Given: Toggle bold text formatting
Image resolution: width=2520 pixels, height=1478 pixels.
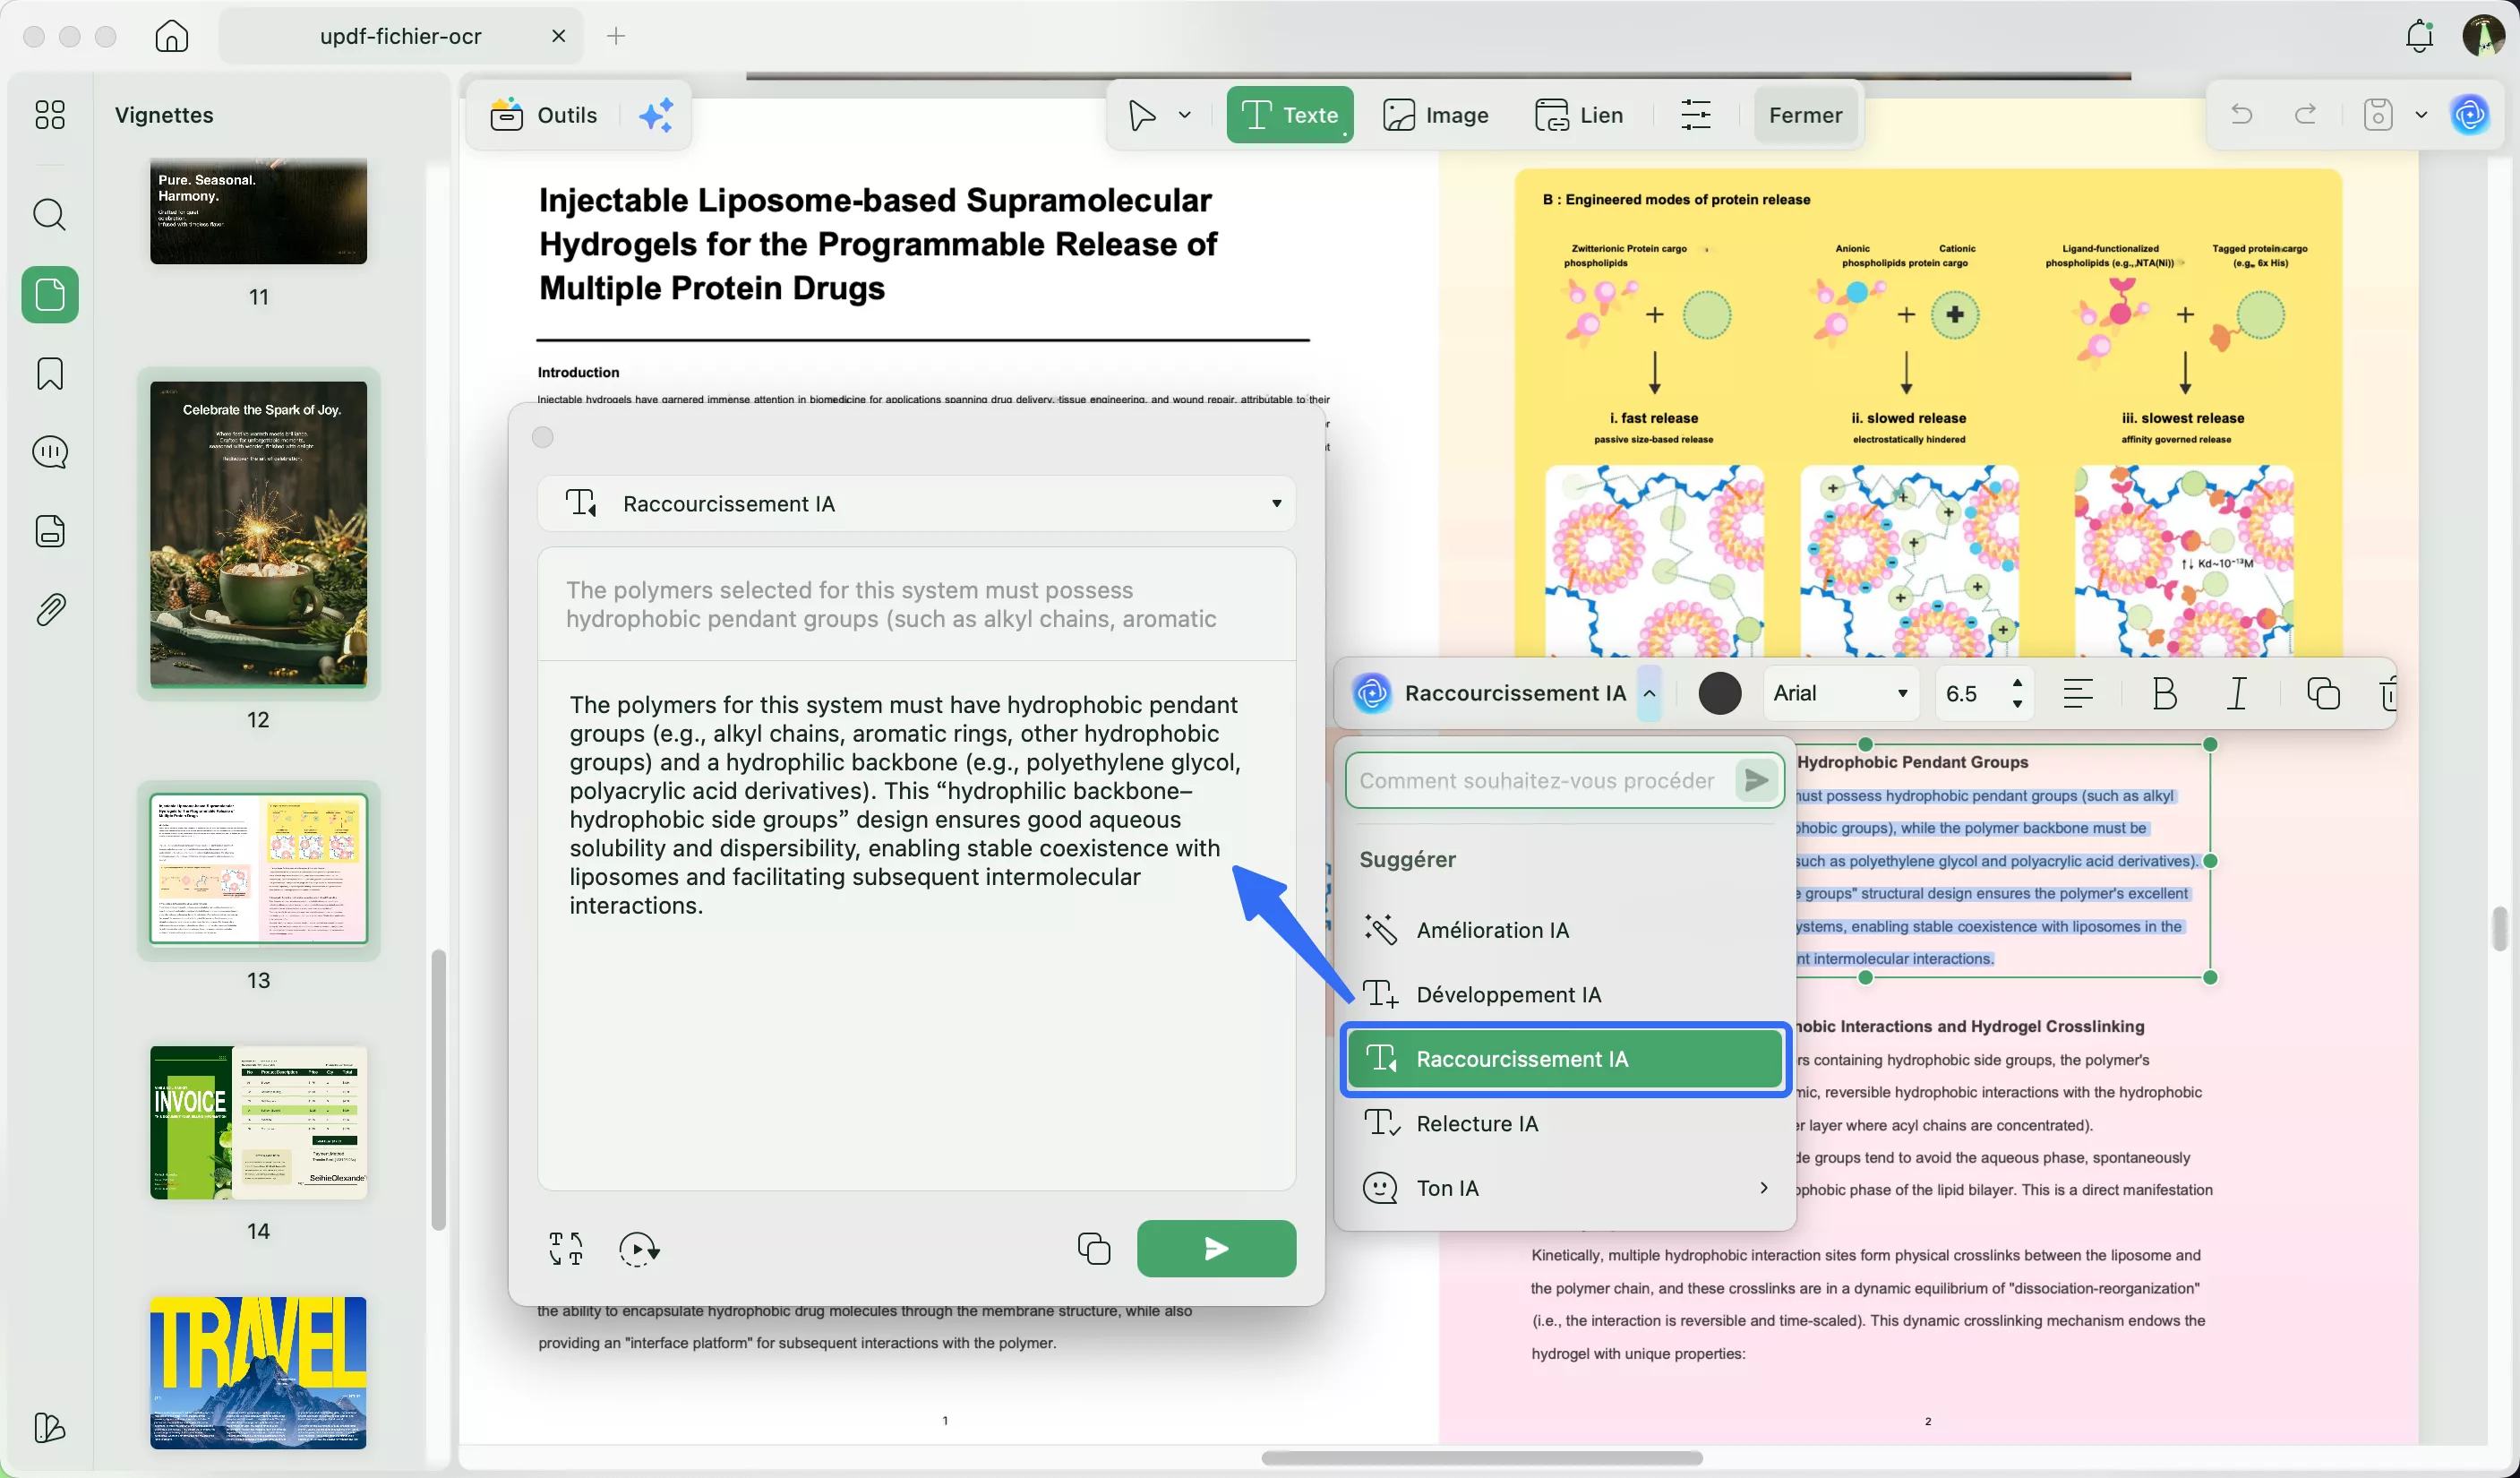Looking at the screenshot, I should coord(2164,693).
